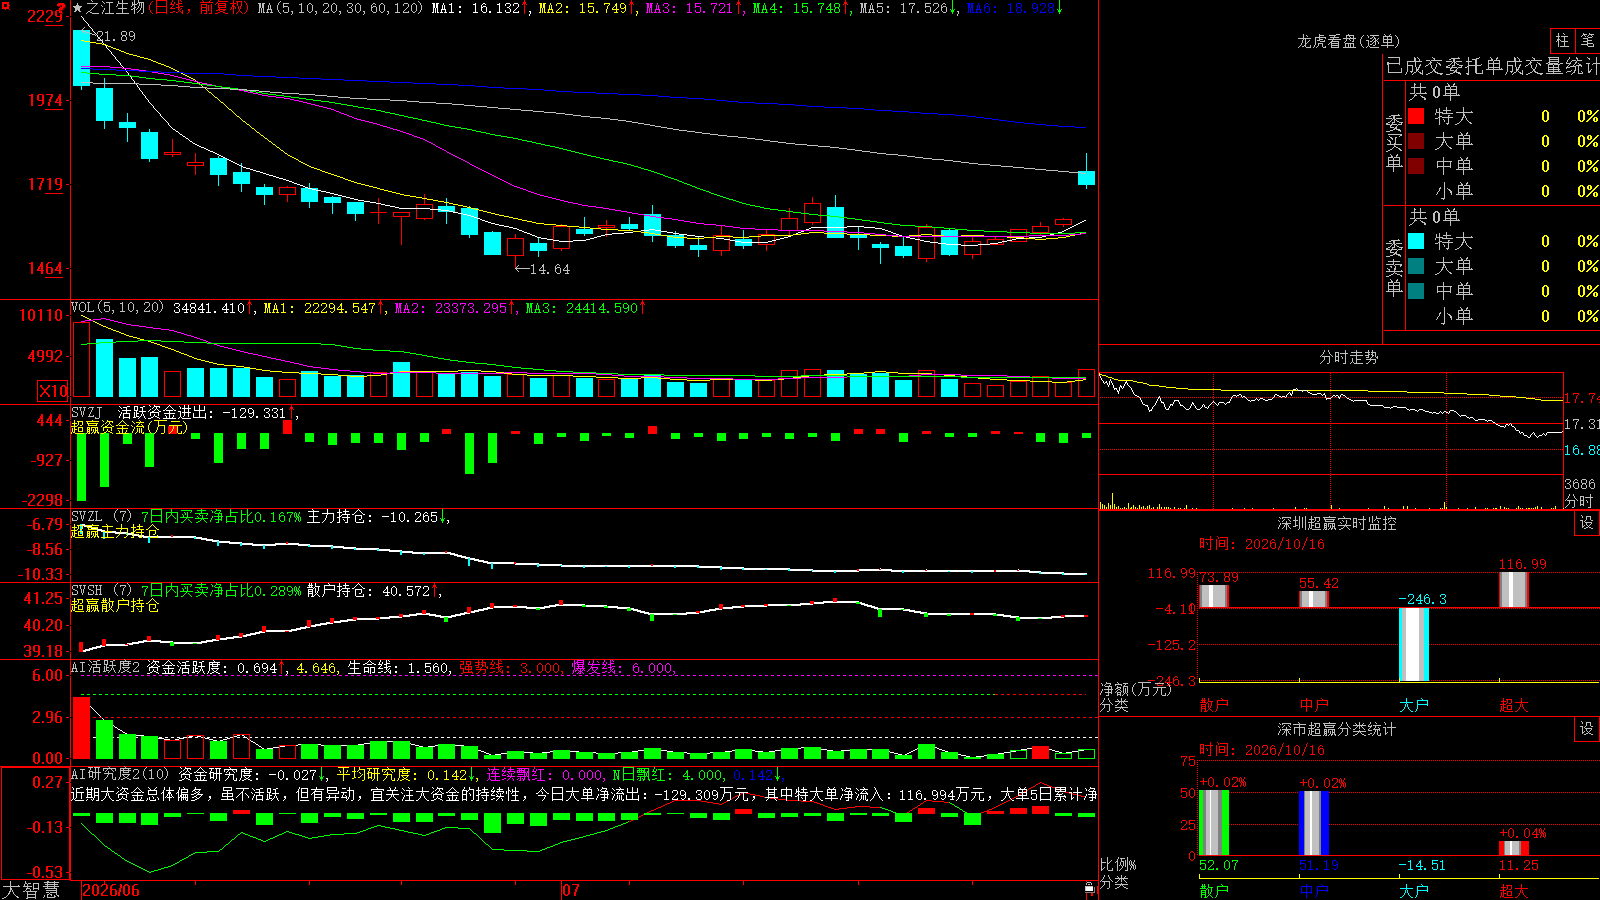Click the SVSH indicator title

[101, 591]
